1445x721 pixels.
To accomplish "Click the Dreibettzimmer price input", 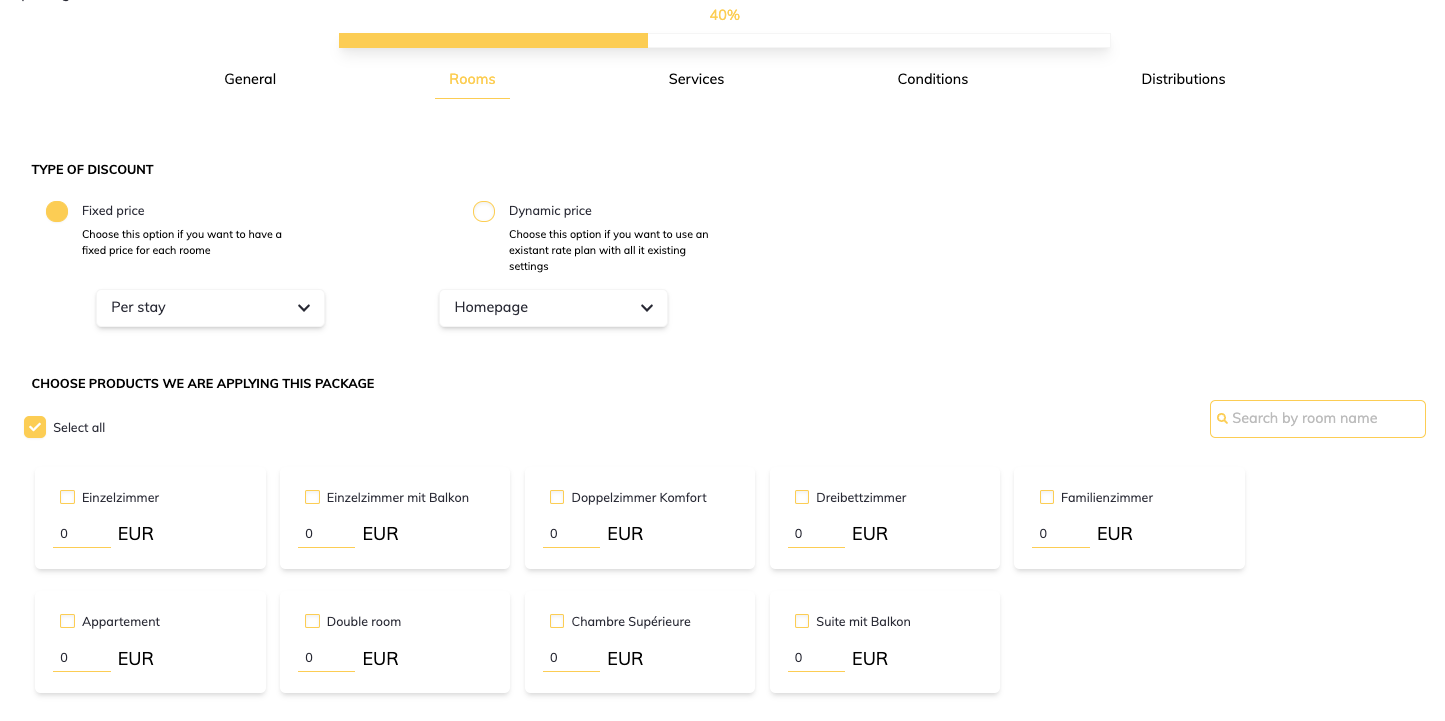I will 816,534.
